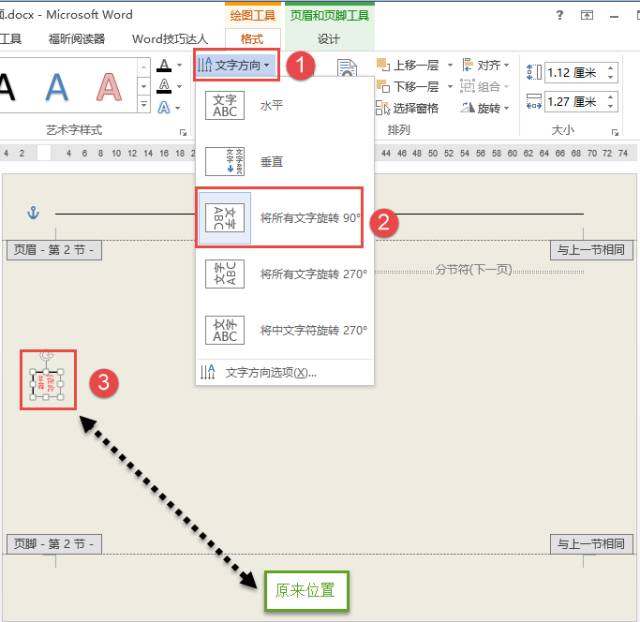Increase shape height with up spinner
This screenshot has height=622, width=640.
point(611,68)
